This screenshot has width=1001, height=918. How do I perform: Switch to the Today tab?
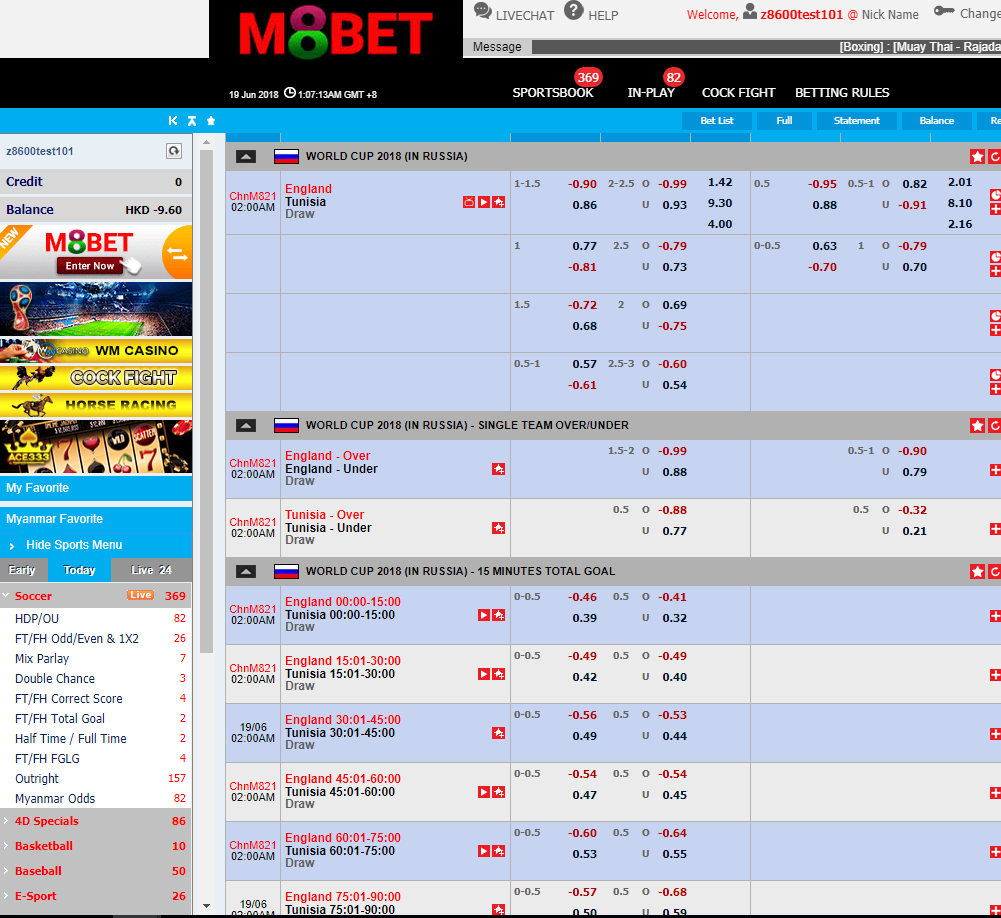click(79, 570)
